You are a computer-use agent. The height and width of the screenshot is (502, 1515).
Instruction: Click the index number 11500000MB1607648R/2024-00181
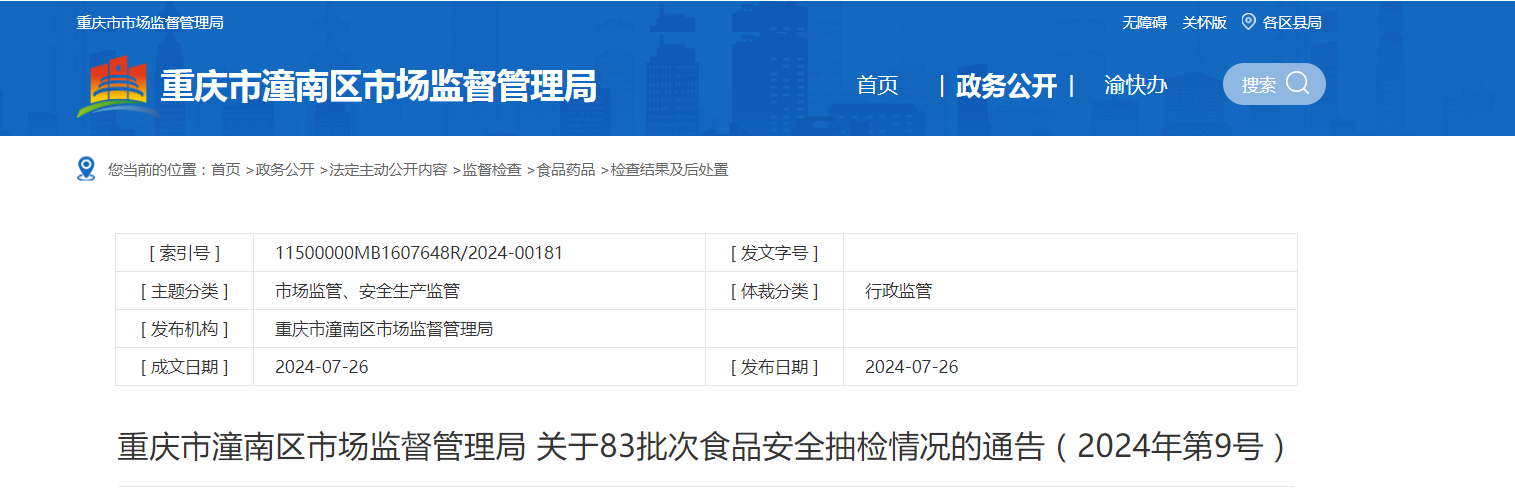419,253
